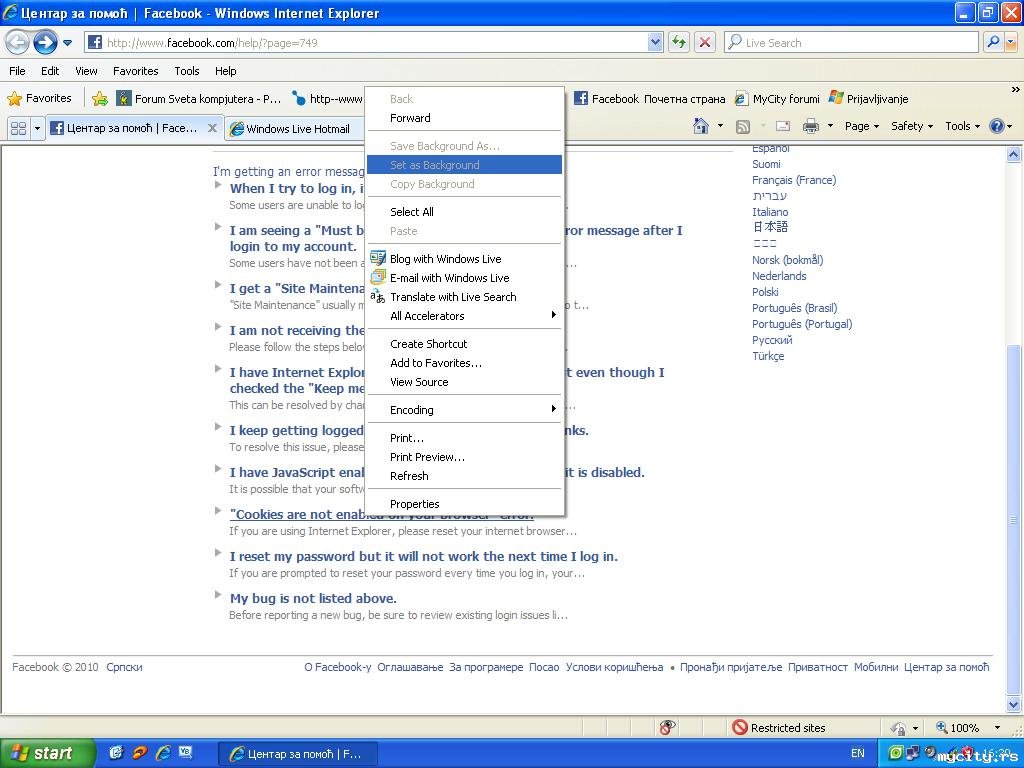Open the Facebook Почетна страна bookmark
Screen dimensions: 1024x768
coord(650,99)
